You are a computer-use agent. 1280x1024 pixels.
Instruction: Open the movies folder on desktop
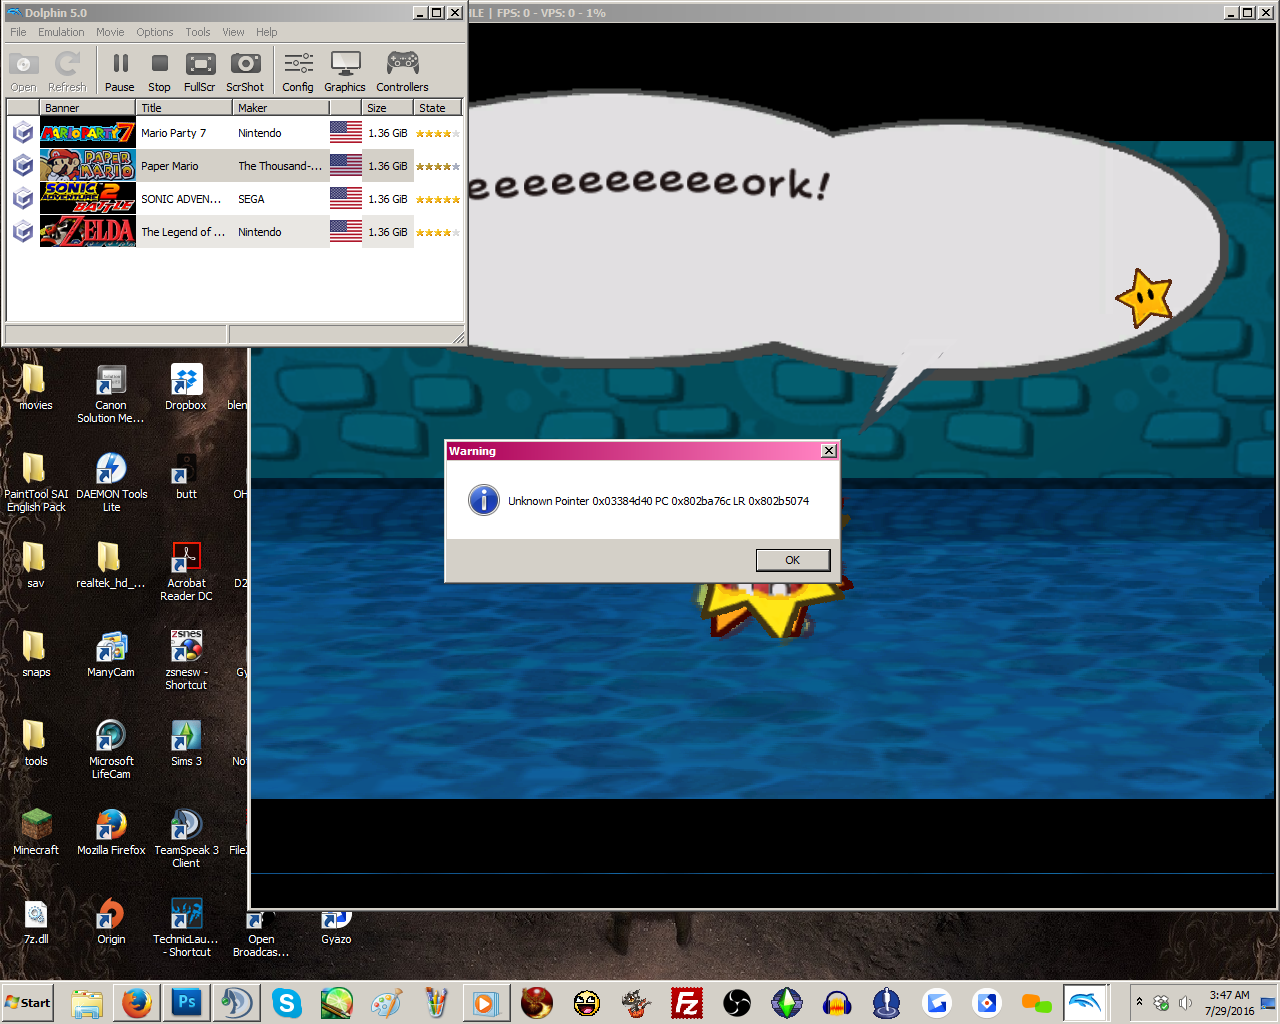[x=35, y=387]
